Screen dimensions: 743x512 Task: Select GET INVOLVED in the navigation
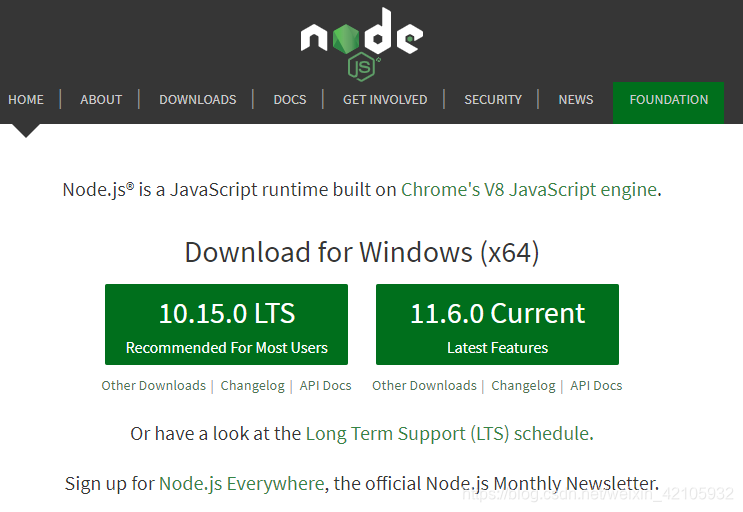(x=385, y=99)
